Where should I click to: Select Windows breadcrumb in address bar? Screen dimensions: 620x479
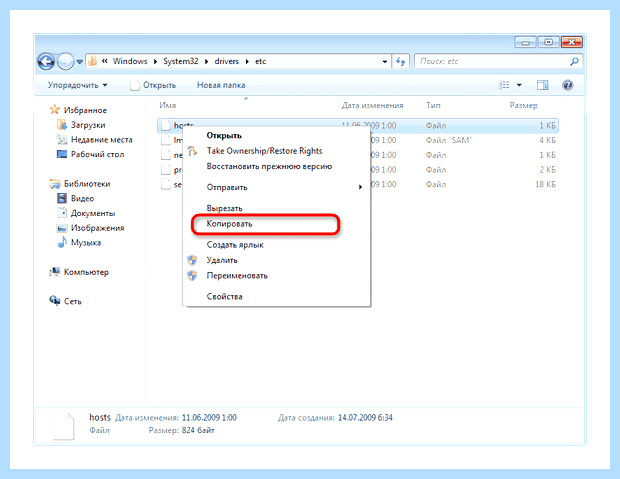click(x=130, y=61)
